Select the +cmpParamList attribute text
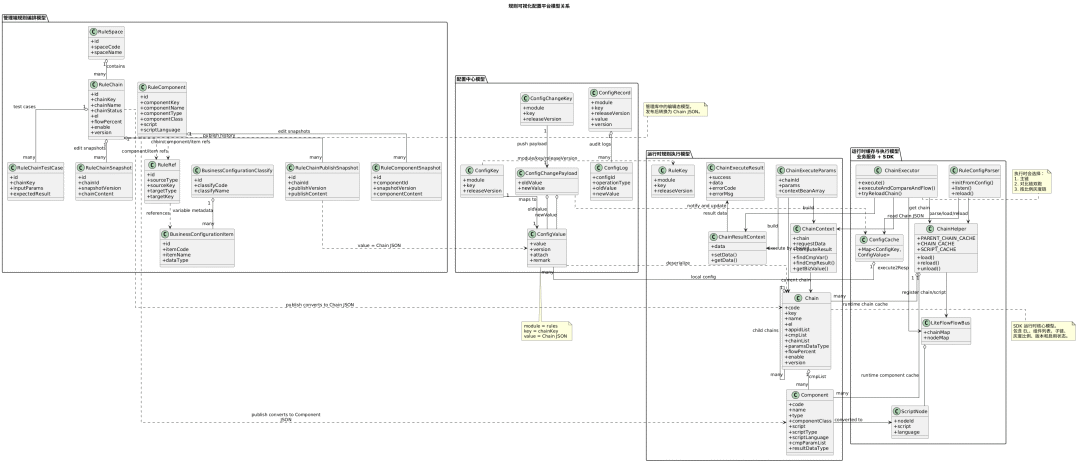Screen dimensions: 1080x465 coord(809,442)
